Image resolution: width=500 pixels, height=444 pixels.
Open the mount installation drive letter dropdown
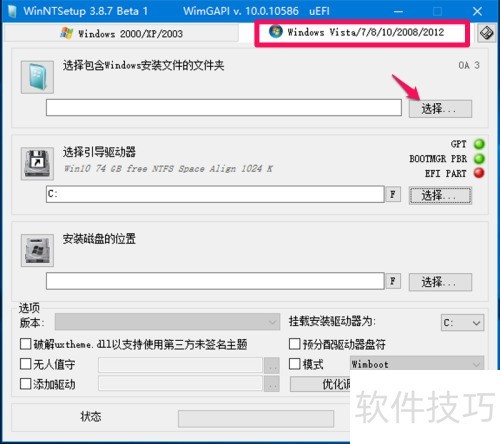click(462, 322)
